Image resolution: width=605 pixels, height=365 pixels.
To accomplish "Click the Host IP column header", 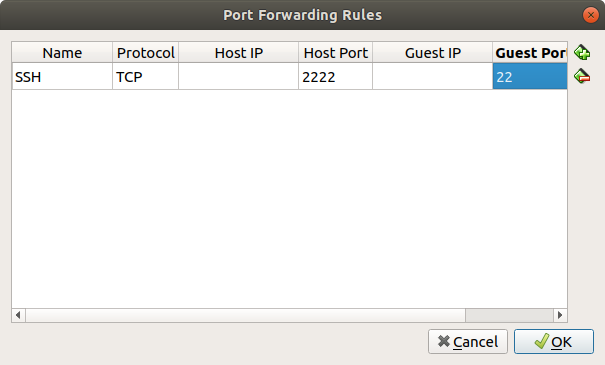I will pos(238,53).
